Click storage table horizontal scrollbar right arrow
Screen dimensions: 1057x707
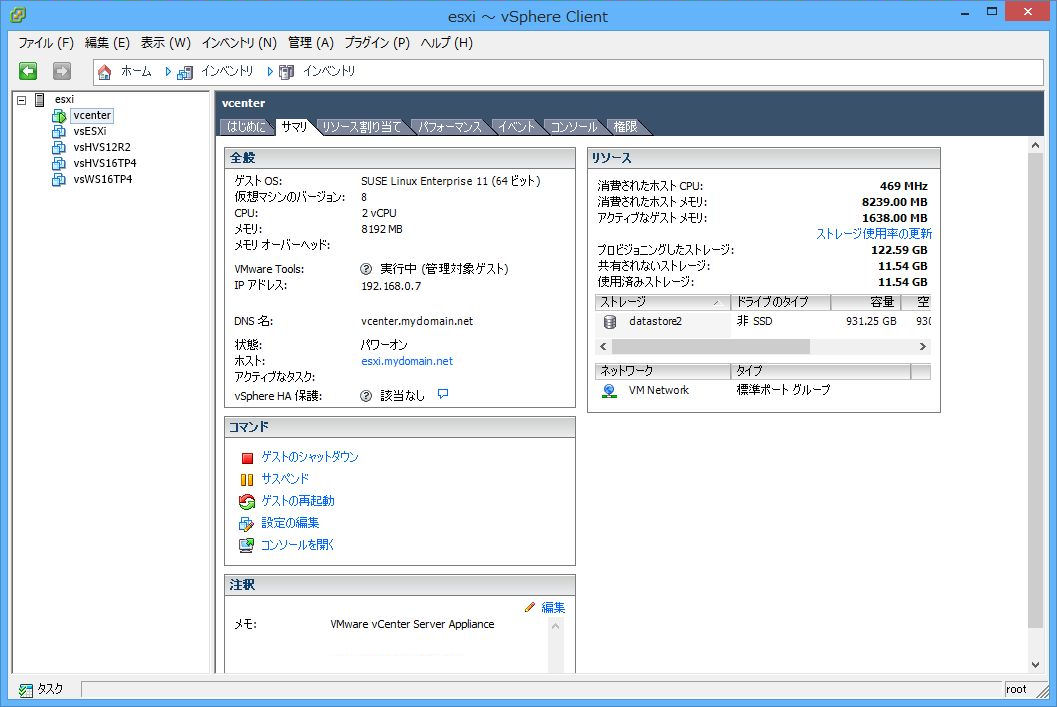pyautogui.click(x=923, y=347)
